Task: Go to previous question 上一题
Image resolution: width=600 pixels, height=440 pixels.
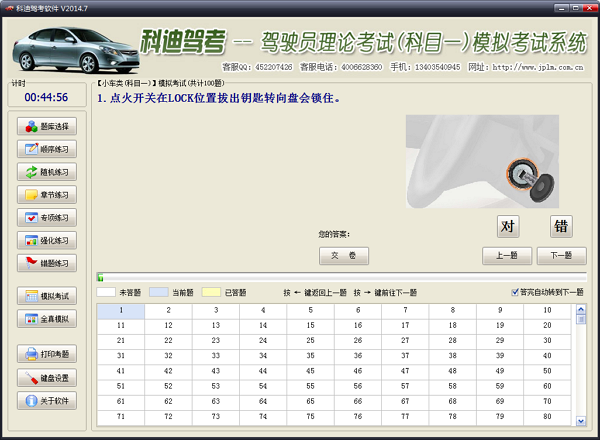Action: point(507,256)
